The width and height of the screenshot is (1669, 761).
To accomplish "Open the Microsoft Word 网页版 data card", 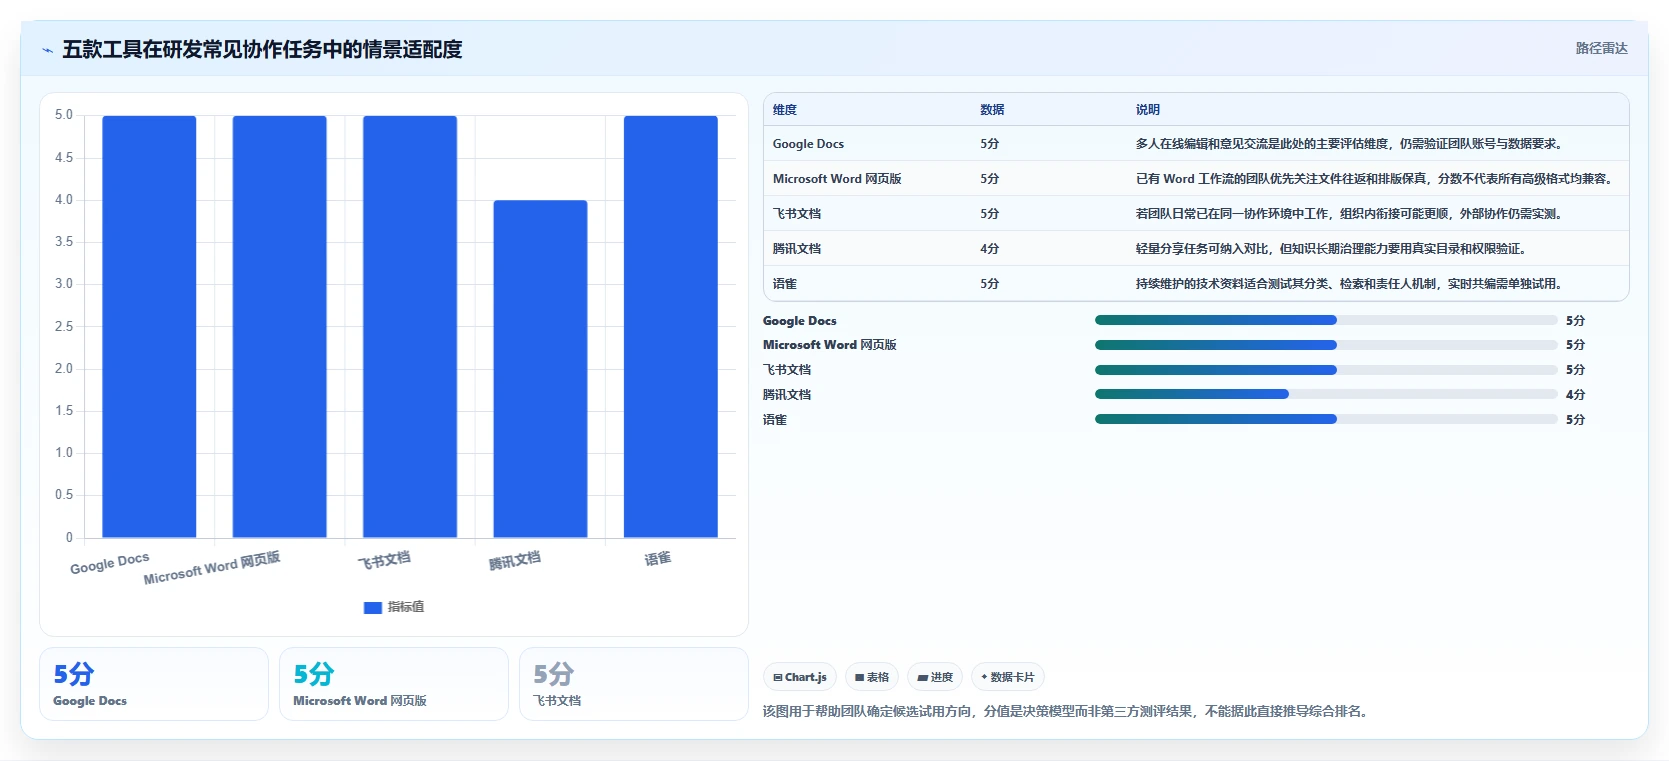I will pos(394,684).
